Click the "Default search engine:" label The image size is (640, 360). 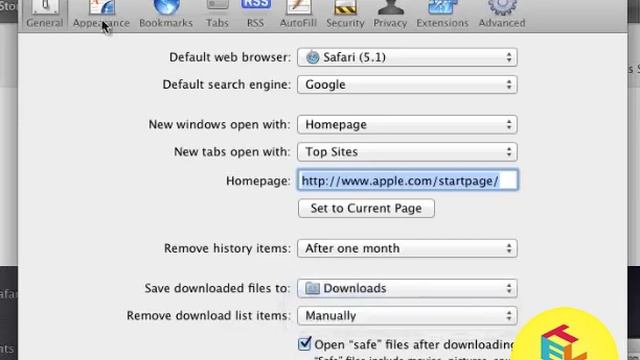click(227, 85)
